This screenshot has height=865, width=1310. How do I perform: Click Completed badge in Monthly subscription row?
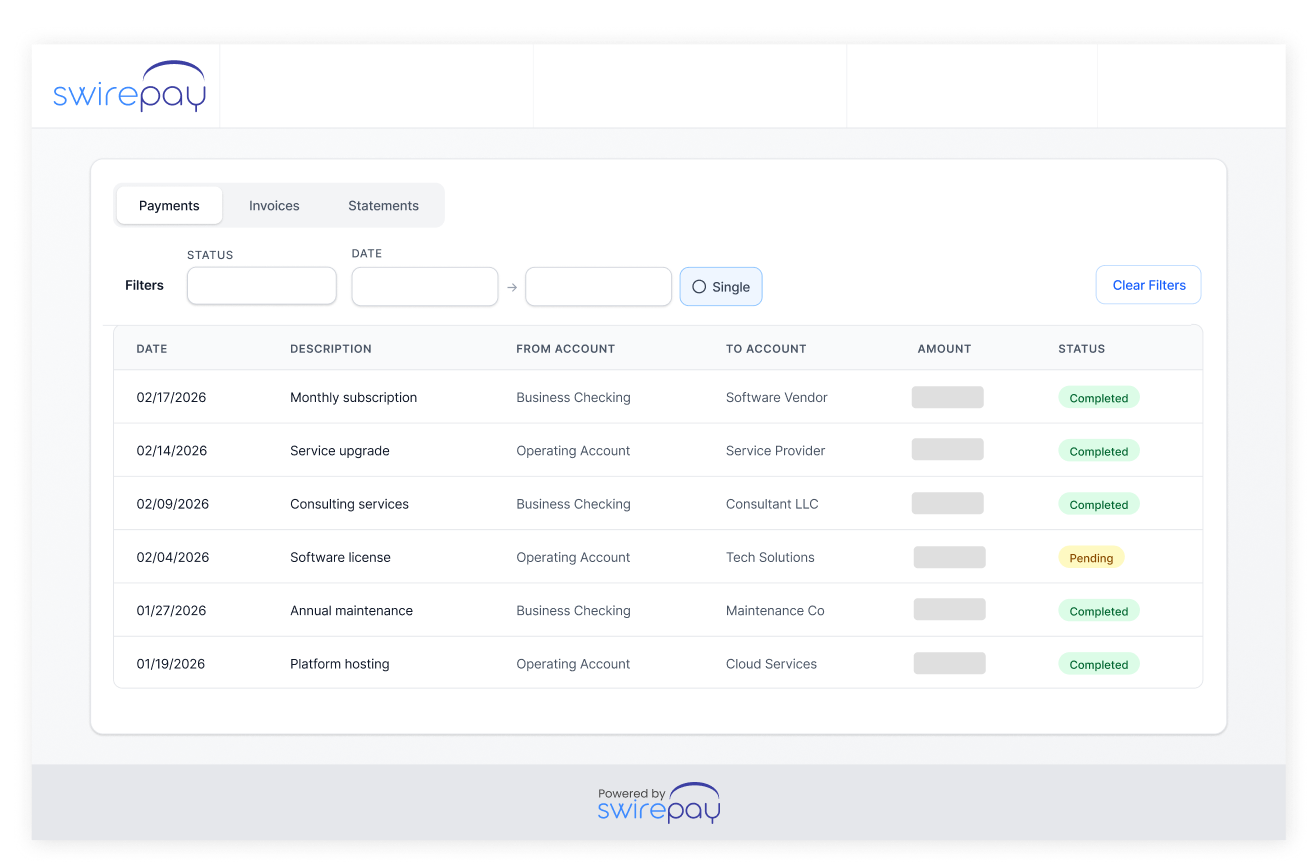coord(1099,398)
